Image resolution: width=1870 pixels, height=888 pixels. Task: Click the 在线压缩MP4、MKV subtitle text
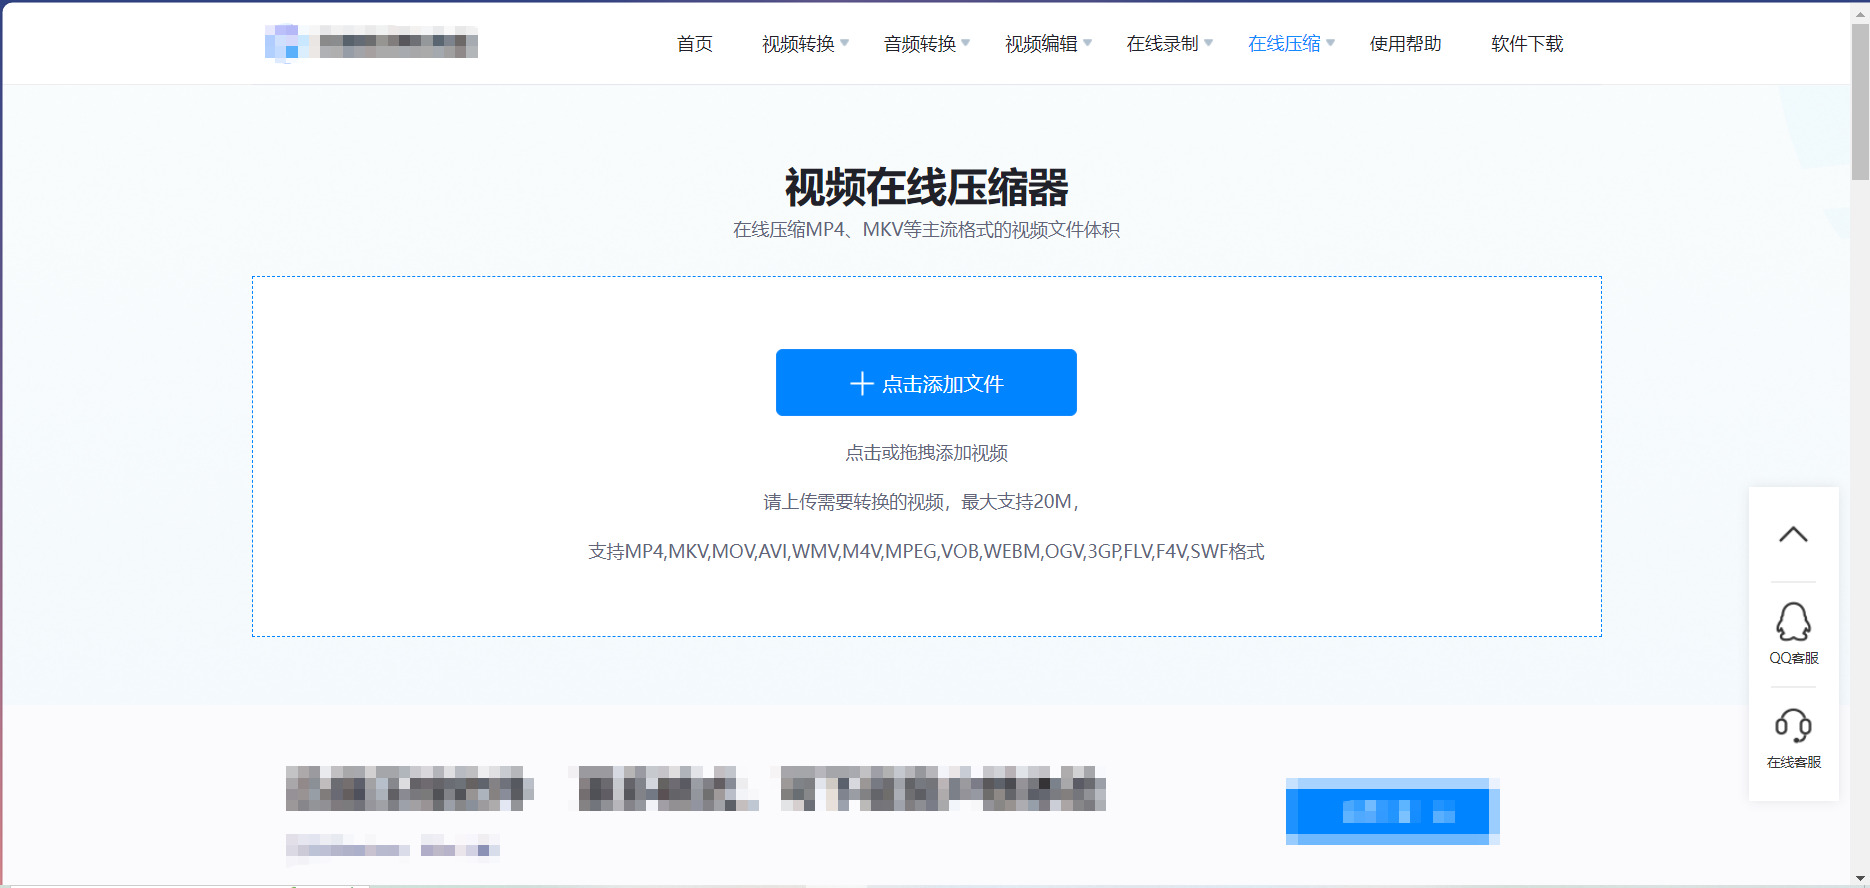coord(926,230)
